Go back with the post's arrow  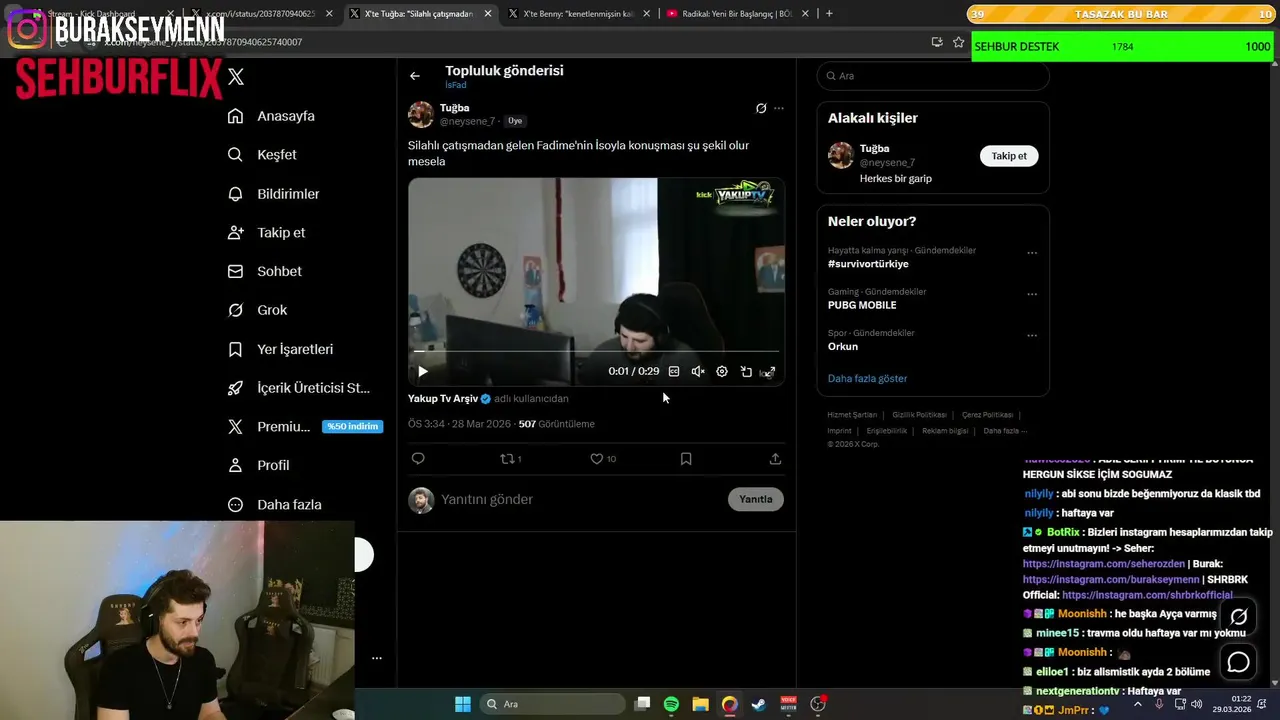coord(415,76)
